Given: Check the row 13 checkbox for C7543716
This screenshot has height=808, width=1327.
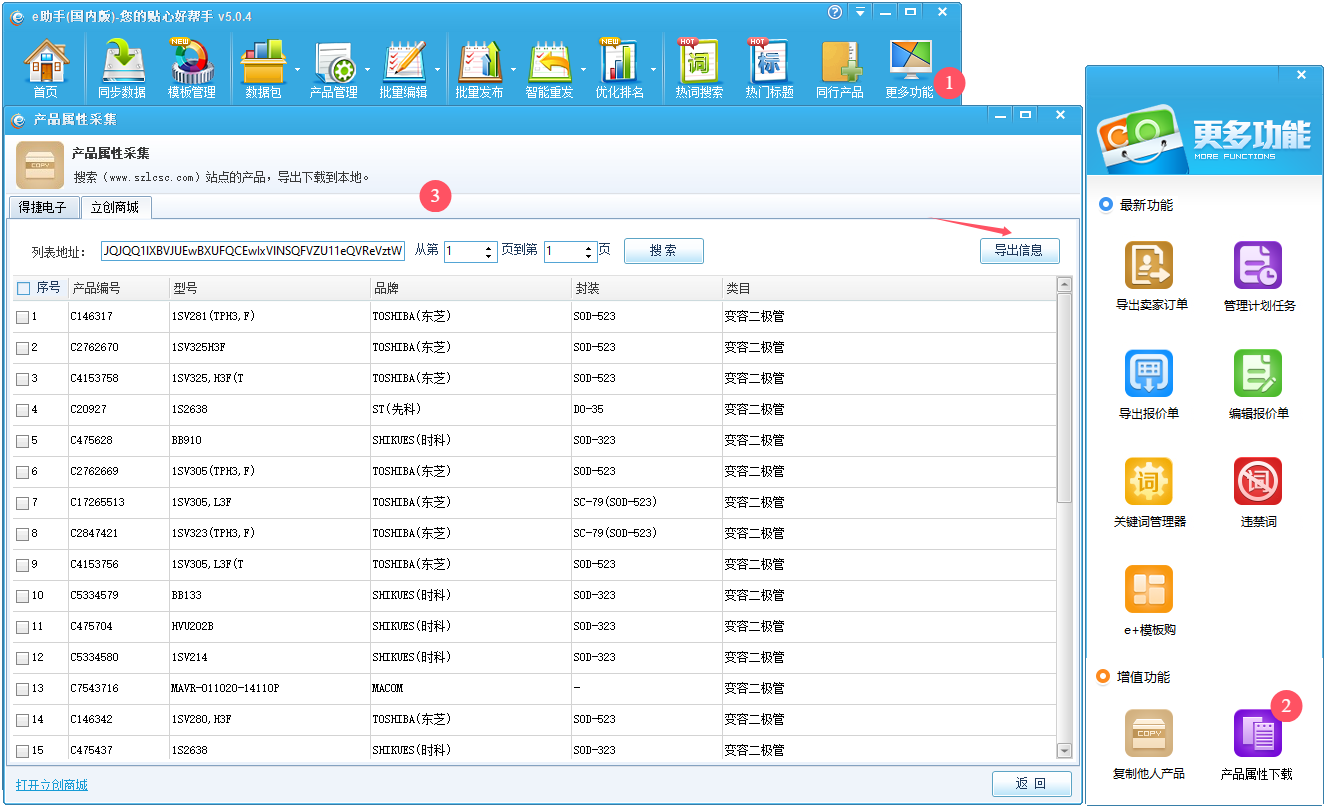Looking at the screenshot, I should click(22, 689).
